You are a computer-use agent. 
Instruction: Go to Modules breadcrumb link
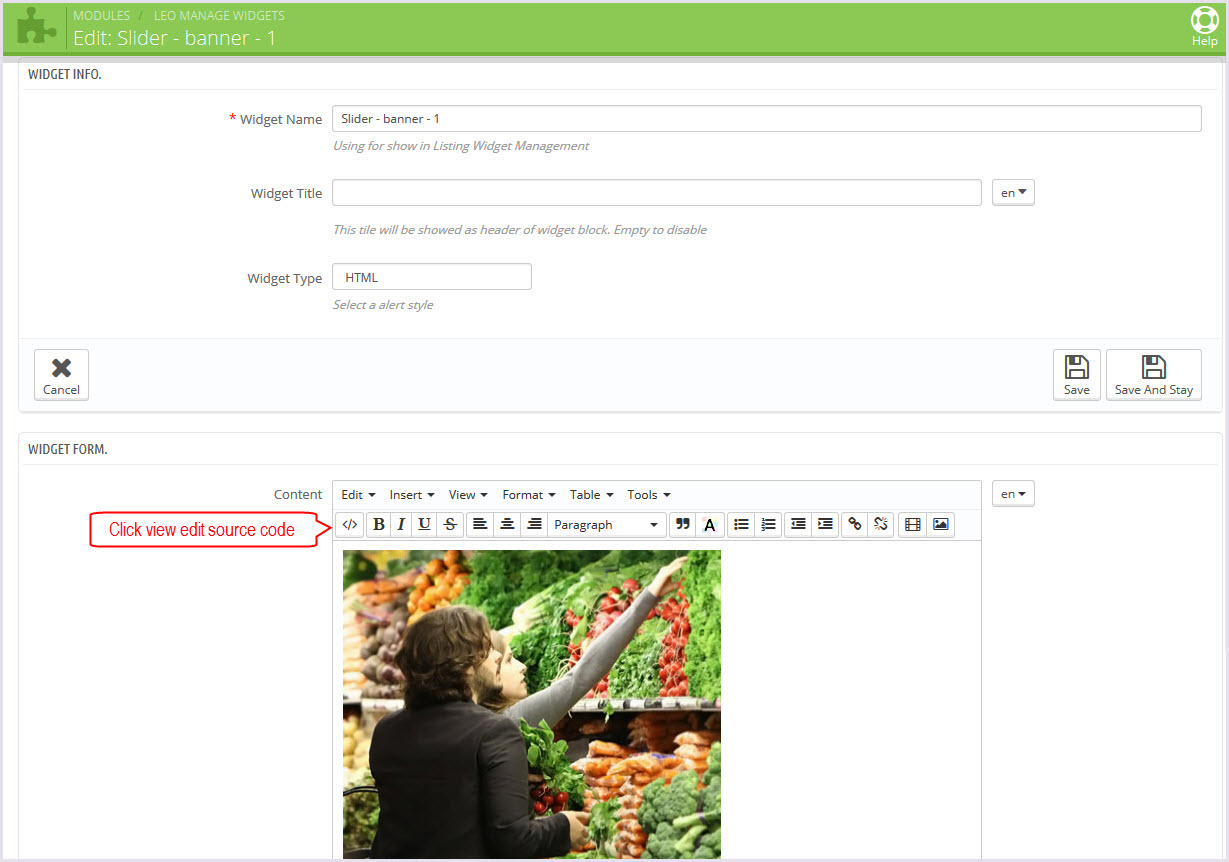102,16
